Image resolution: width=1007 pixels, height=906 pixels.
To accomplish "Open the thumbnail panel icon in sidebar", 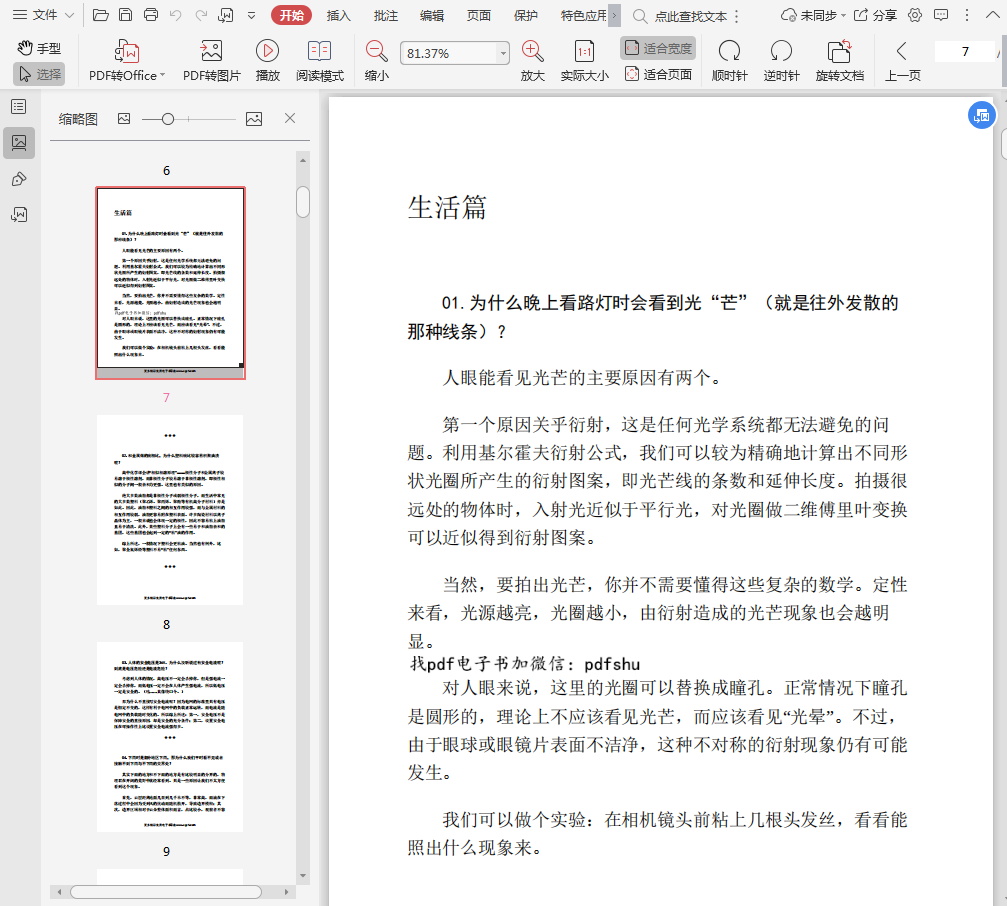I will [x=19, y=143].
